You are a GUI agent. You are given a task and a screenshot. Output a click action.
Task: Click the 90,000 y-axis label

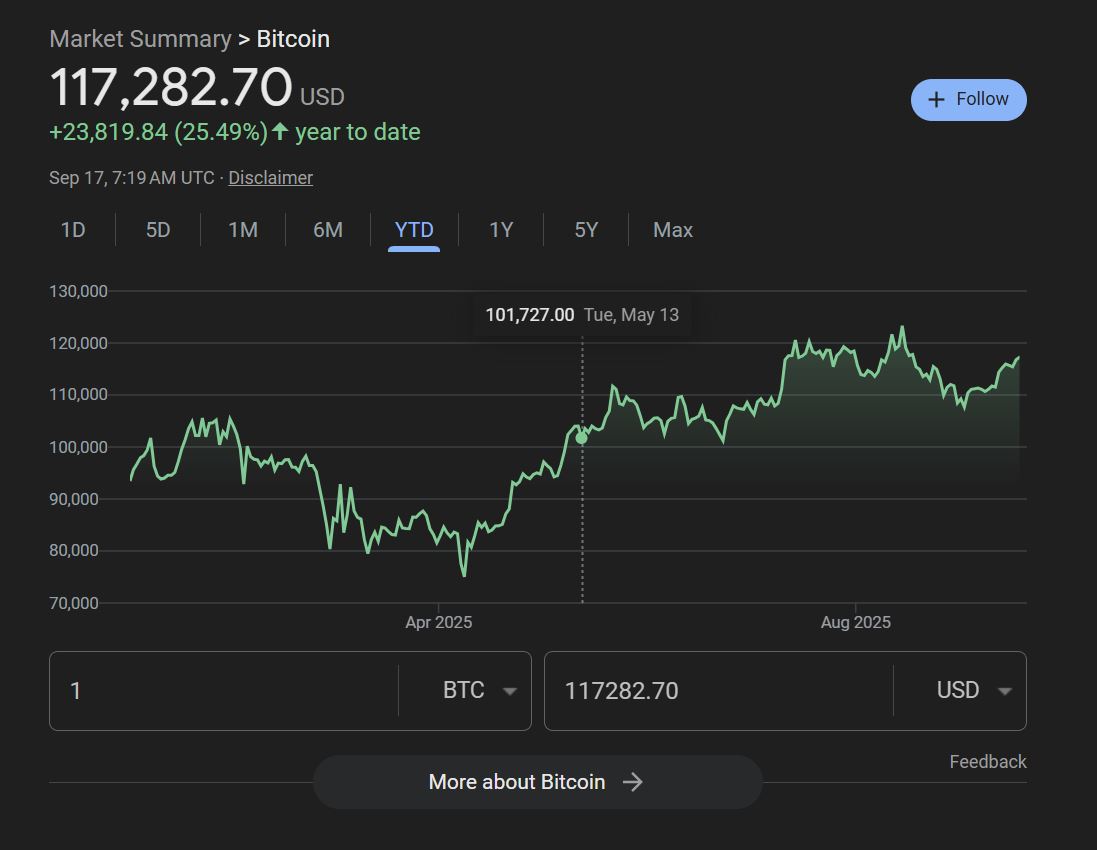[x=74, y=499]
